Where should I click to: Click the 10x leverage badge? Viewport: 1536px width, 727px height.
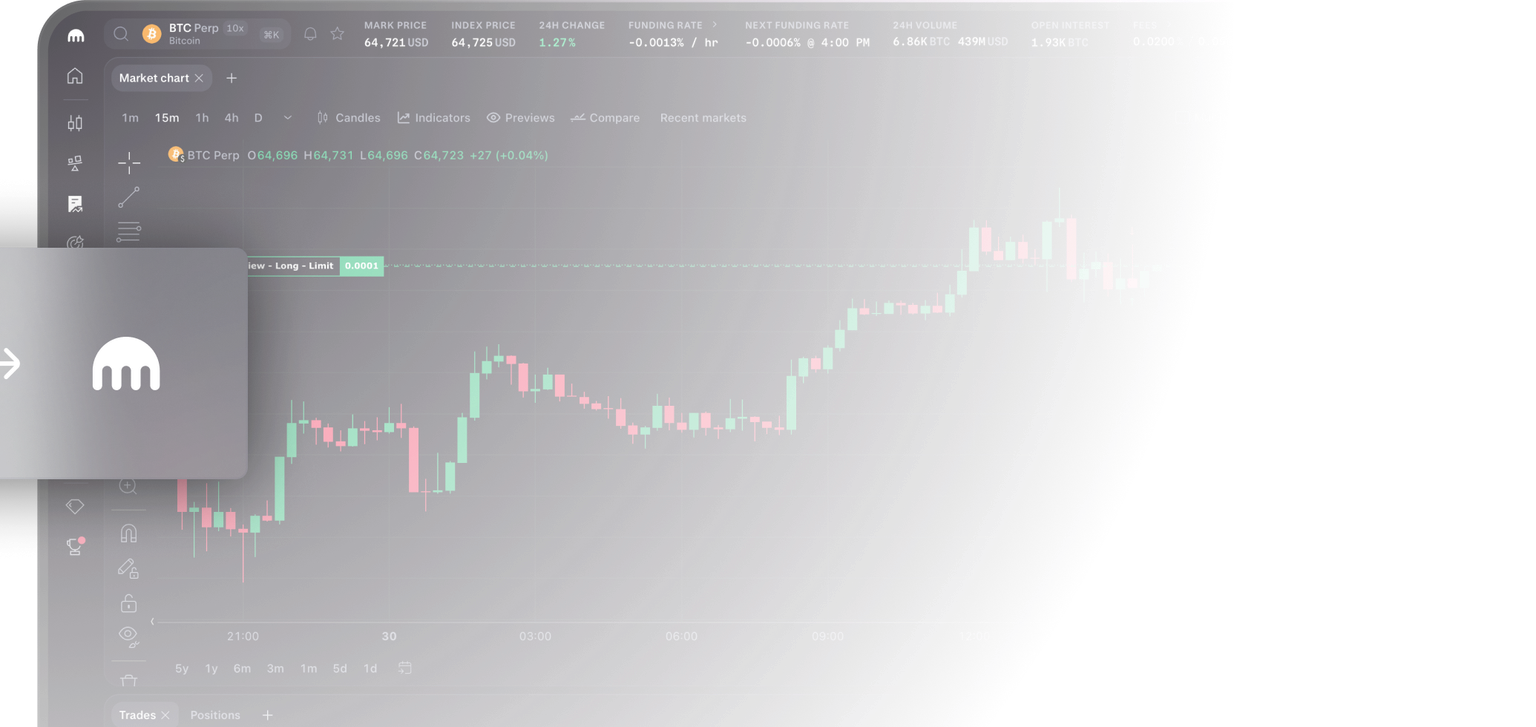pyautogui.click(x=235, y=28)
